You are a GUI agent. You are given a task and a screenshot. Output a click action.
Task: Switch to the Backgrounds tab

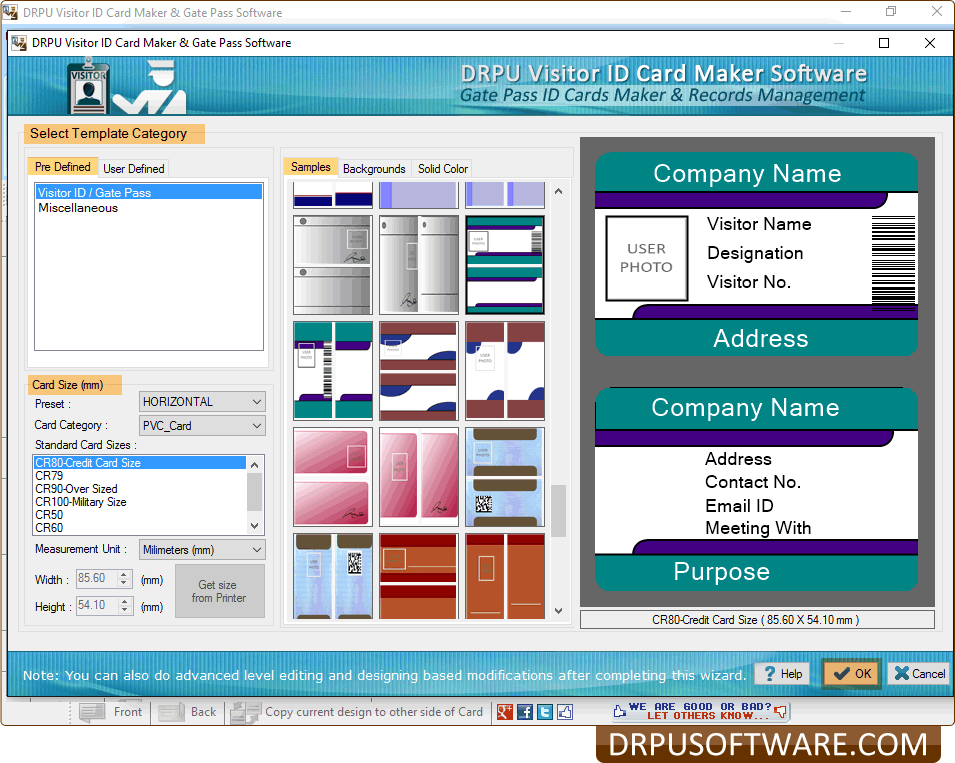(374, 168)
